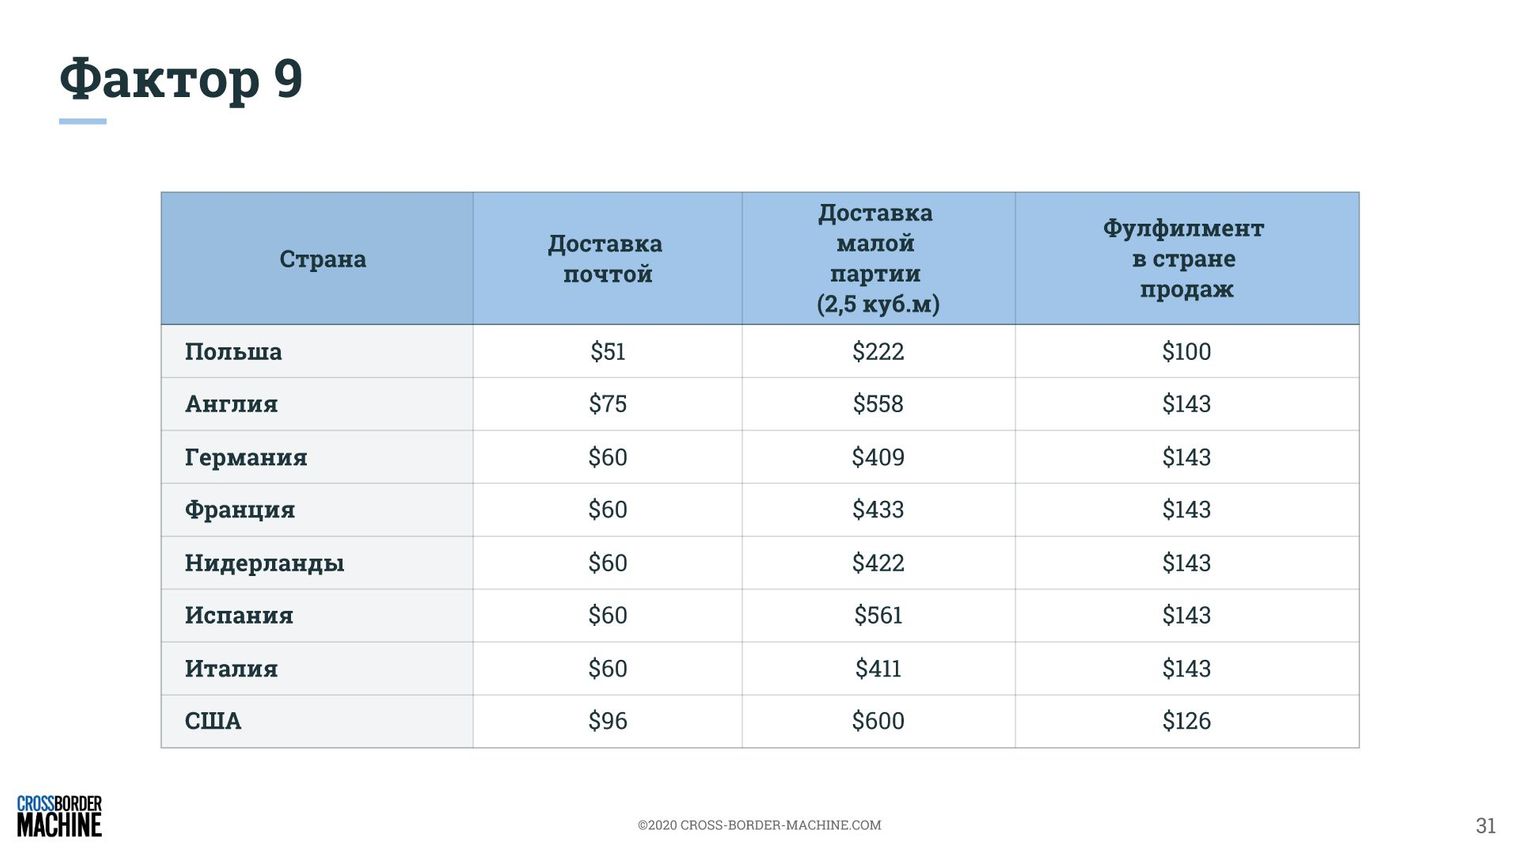
Task: Click the $600 cell for США
Action: pos(878,721)
